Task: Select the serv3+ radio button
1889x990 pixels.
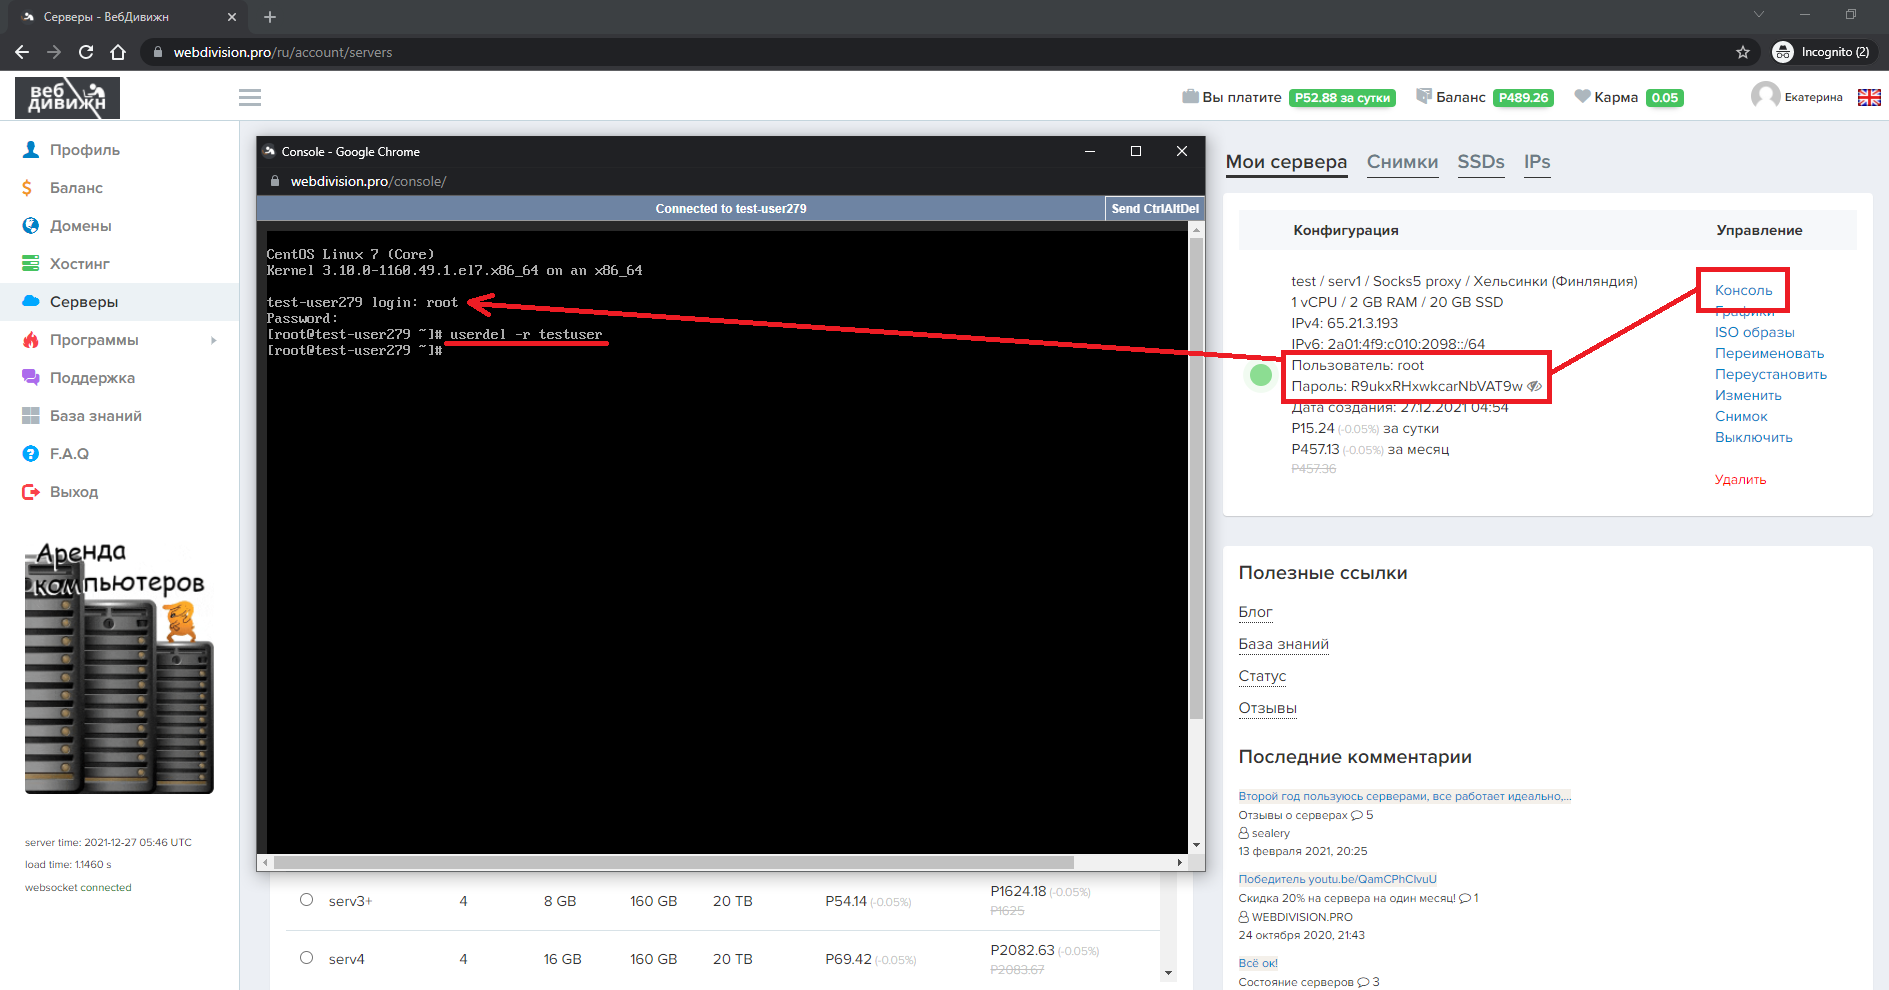Action: coord(306,900)
